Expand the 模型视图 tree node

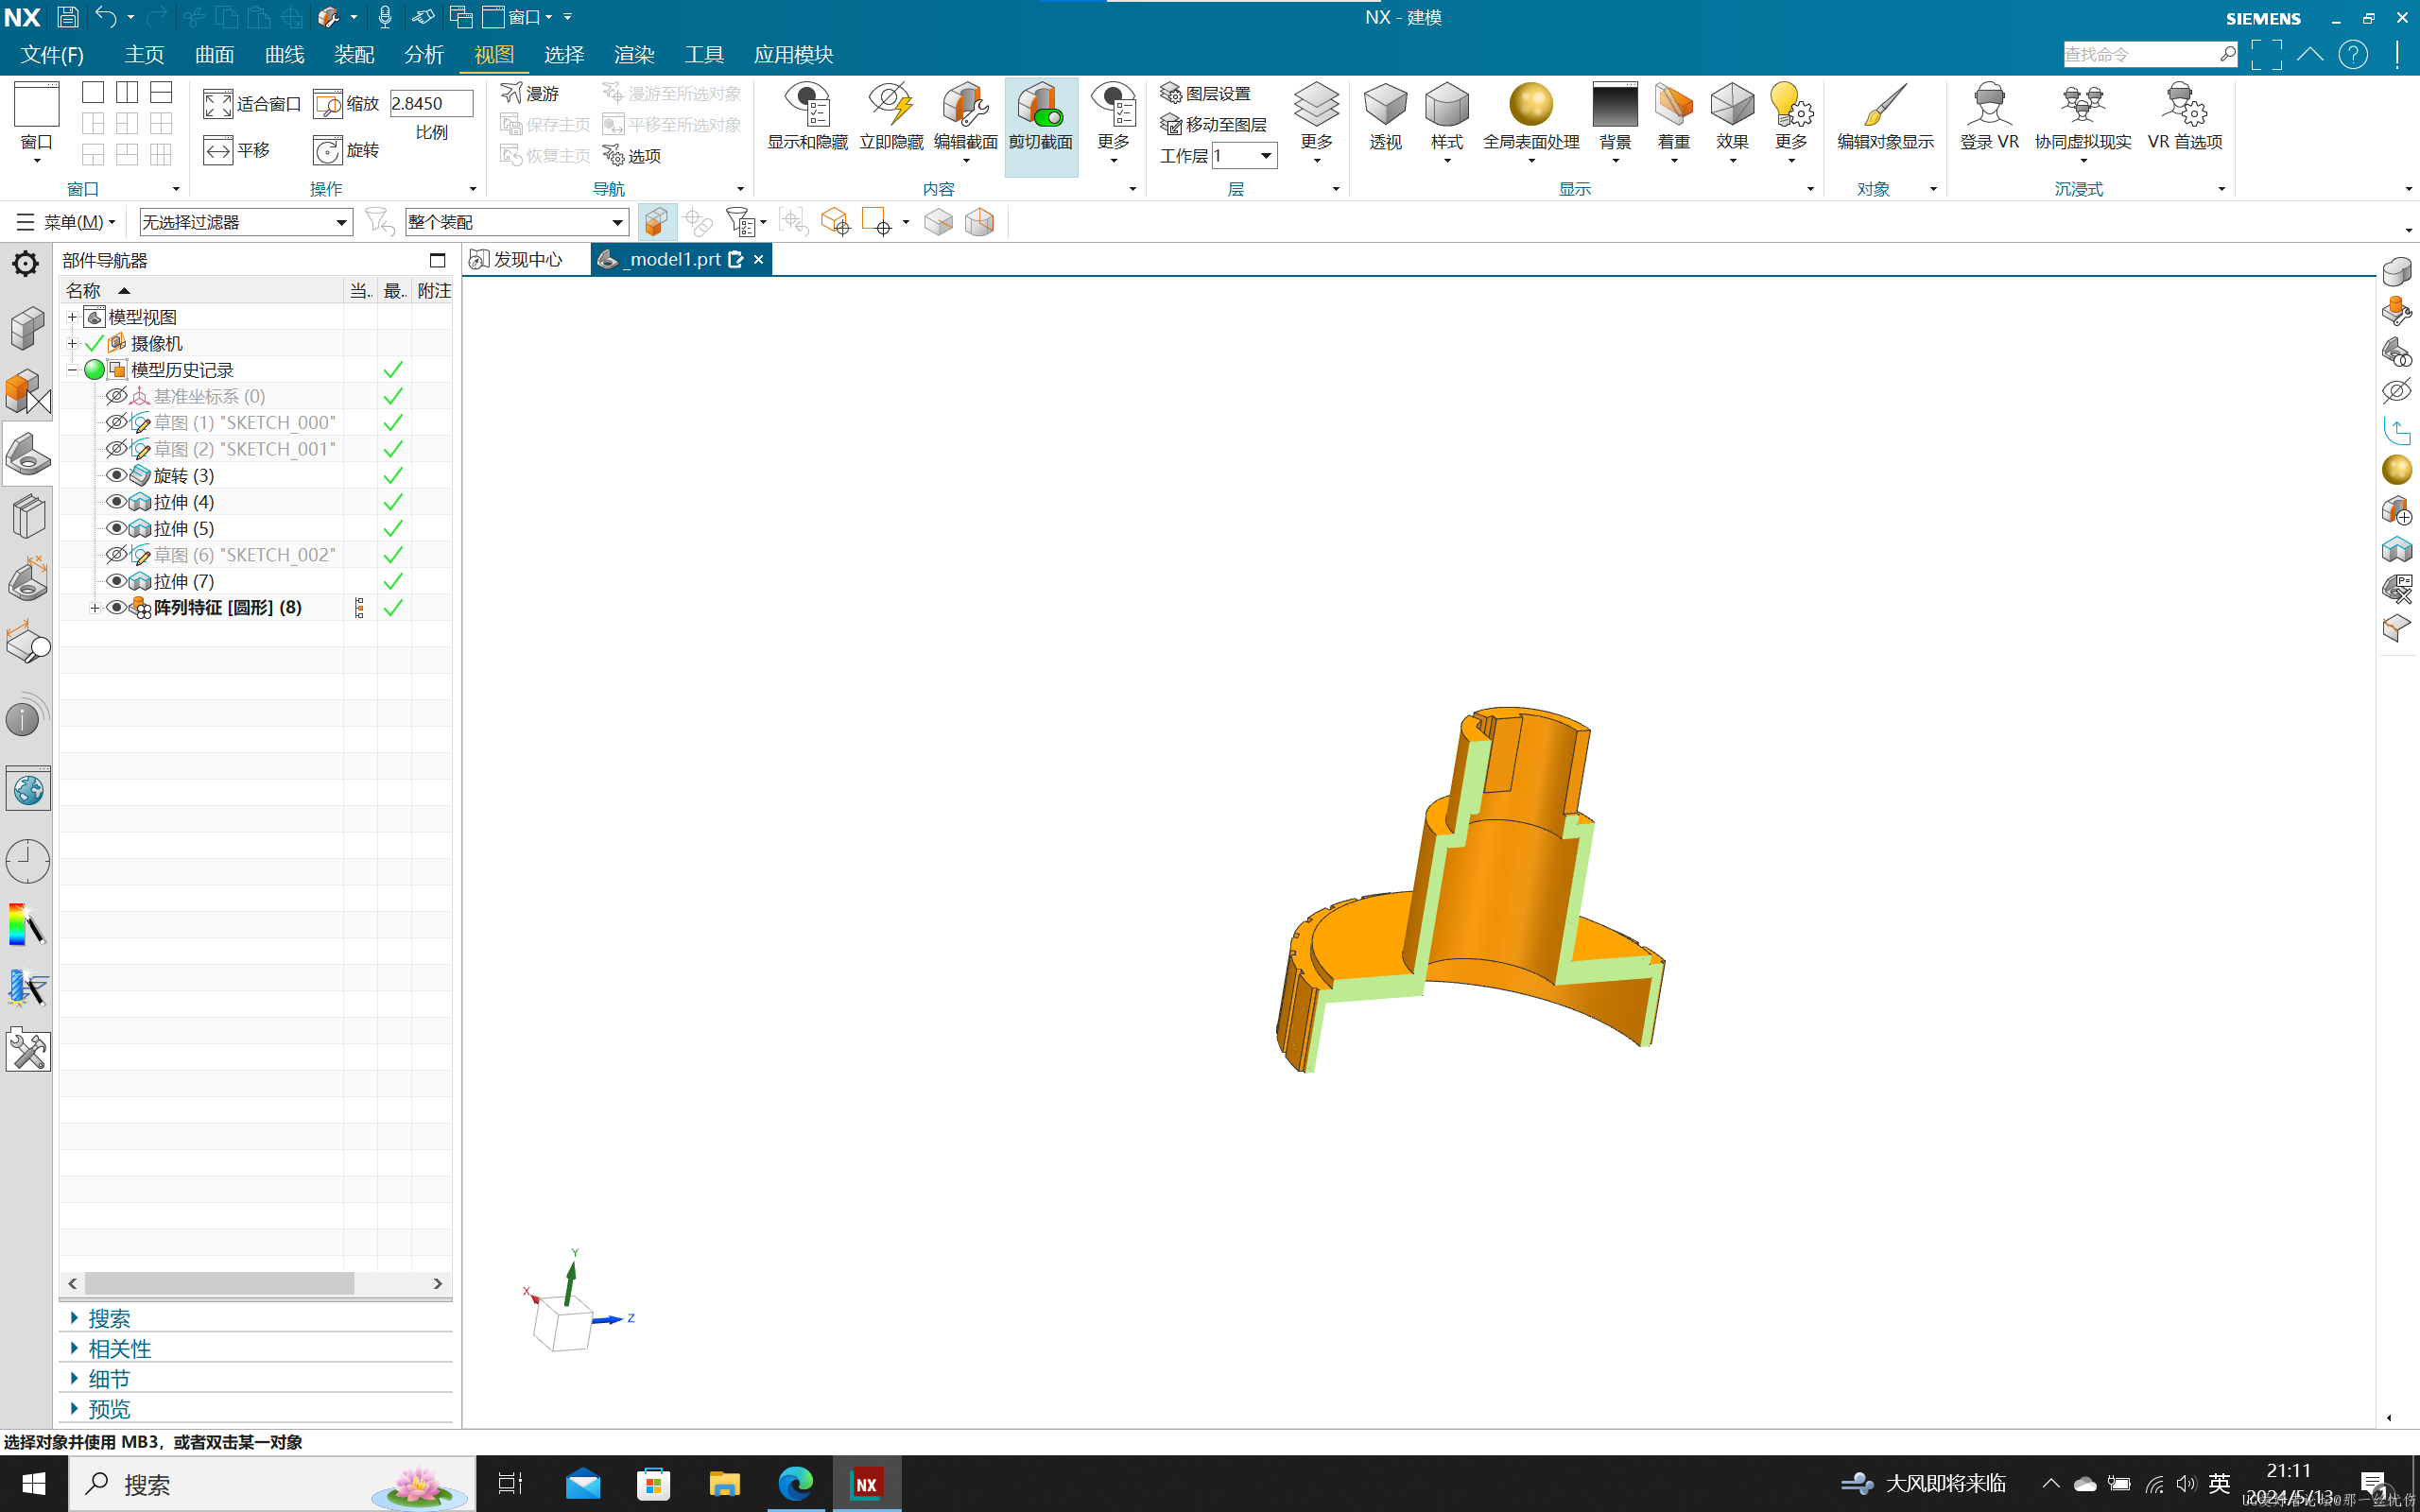click(72, 317)
